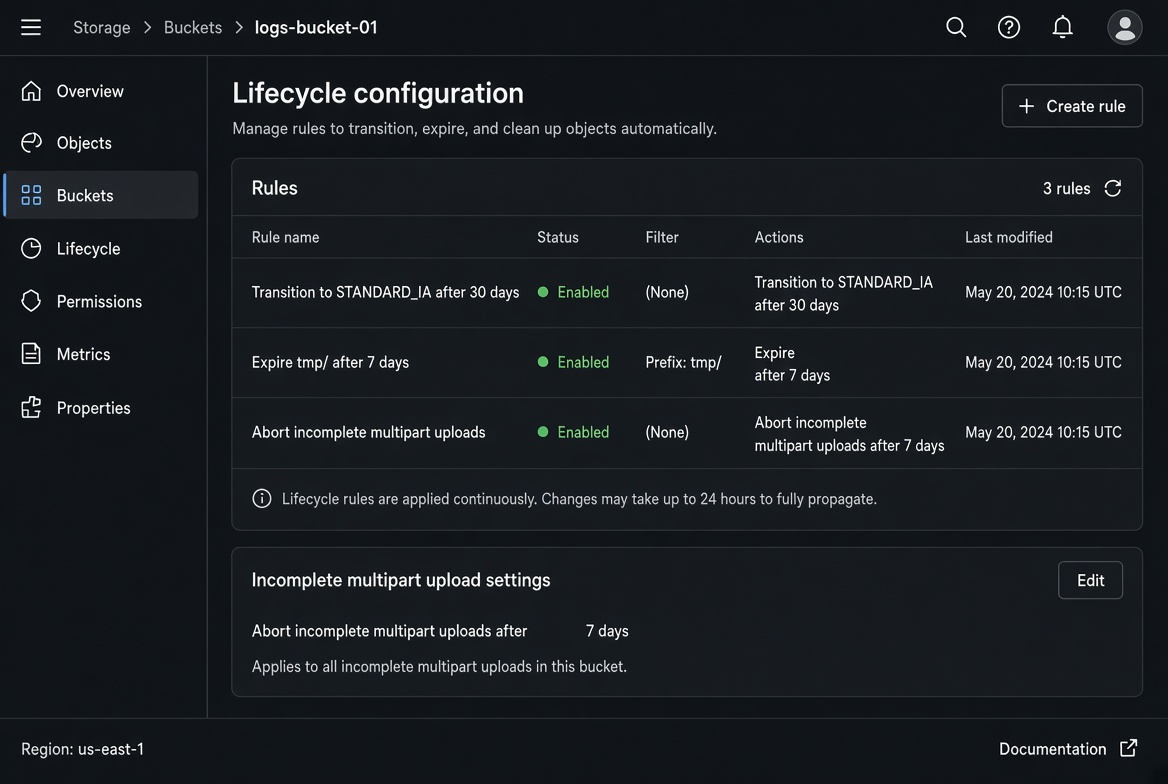The image size is (1168, 784).
Task: Click Last modified date of Transition rule
Action: pos(1043,292)
